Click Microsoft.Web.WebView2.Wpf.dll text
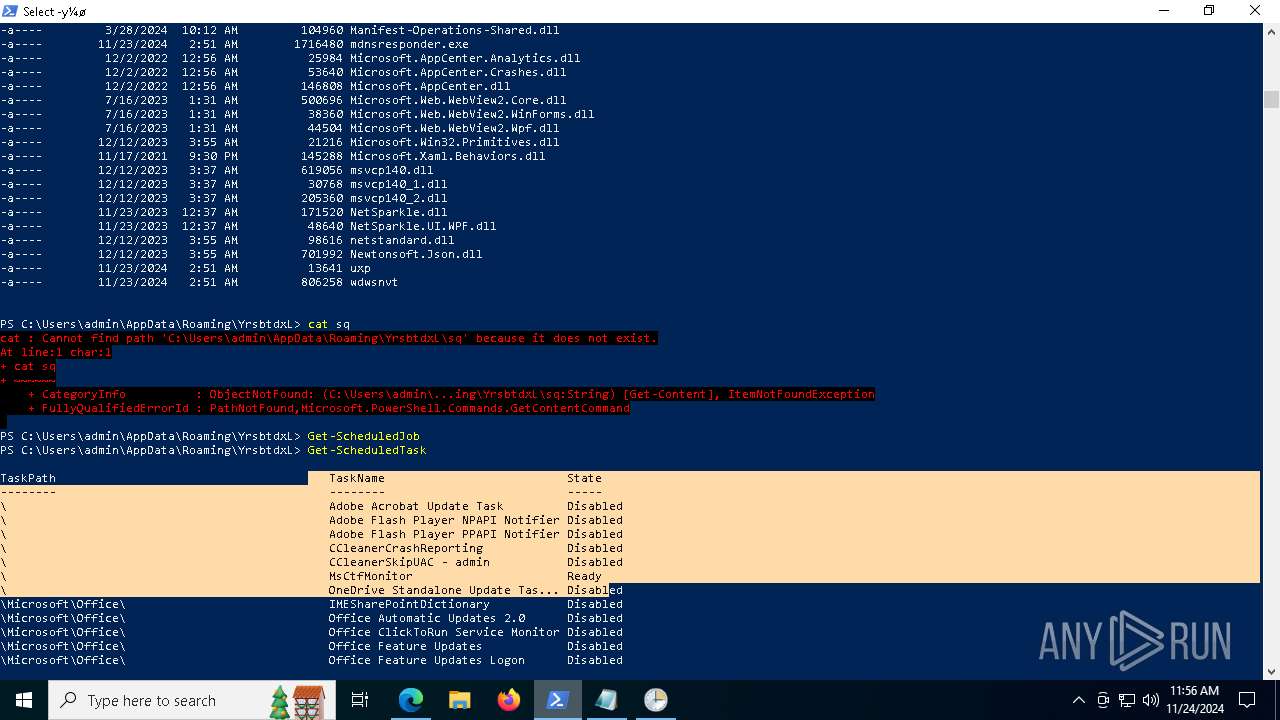Screen dimensions: 1280x720 pyautogui.click(x=454, y=128)
